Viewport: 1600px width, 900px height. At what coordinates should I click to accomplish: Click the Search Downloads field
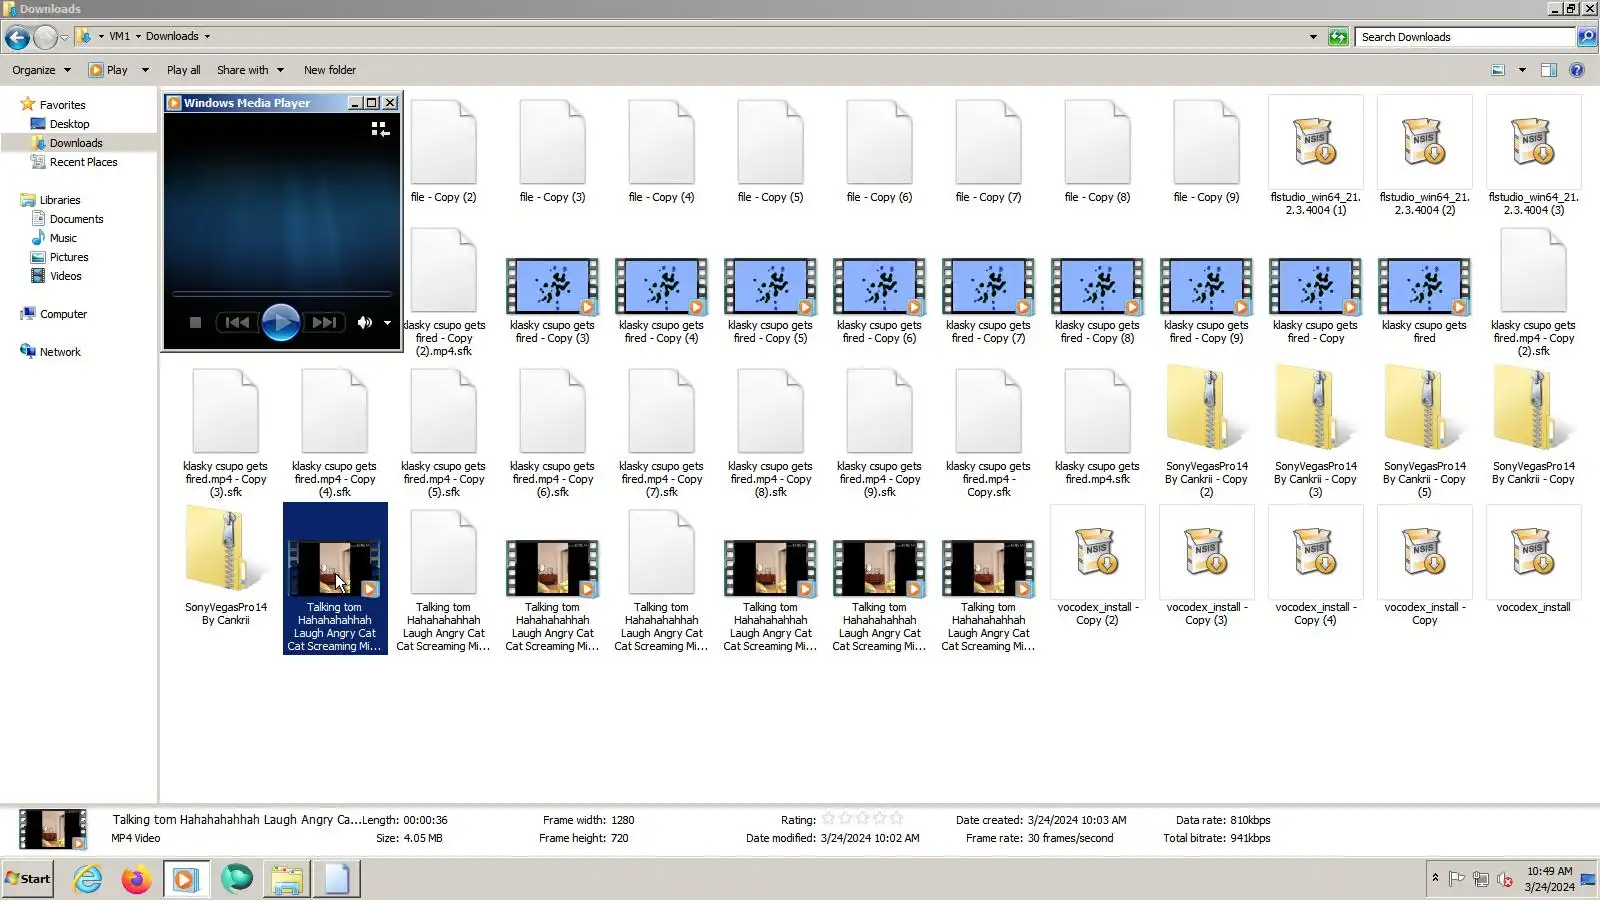coord(1465,37)
